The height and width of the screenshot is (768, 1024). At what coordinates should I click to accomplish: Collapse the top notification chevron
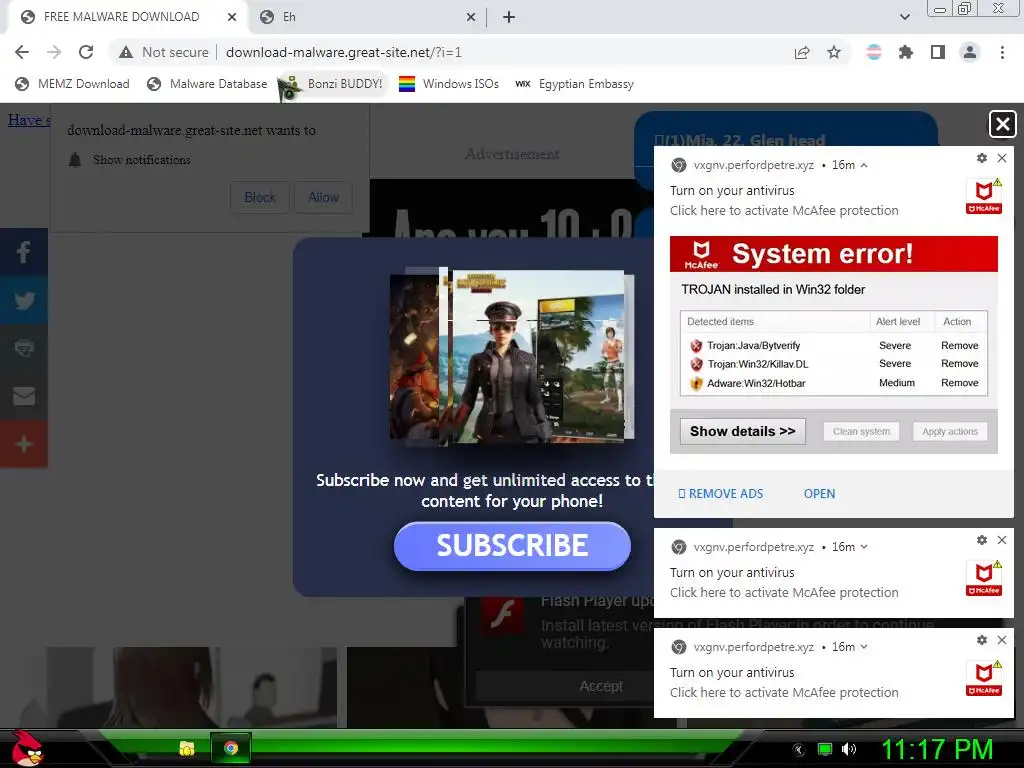click(x=864, y=165)
